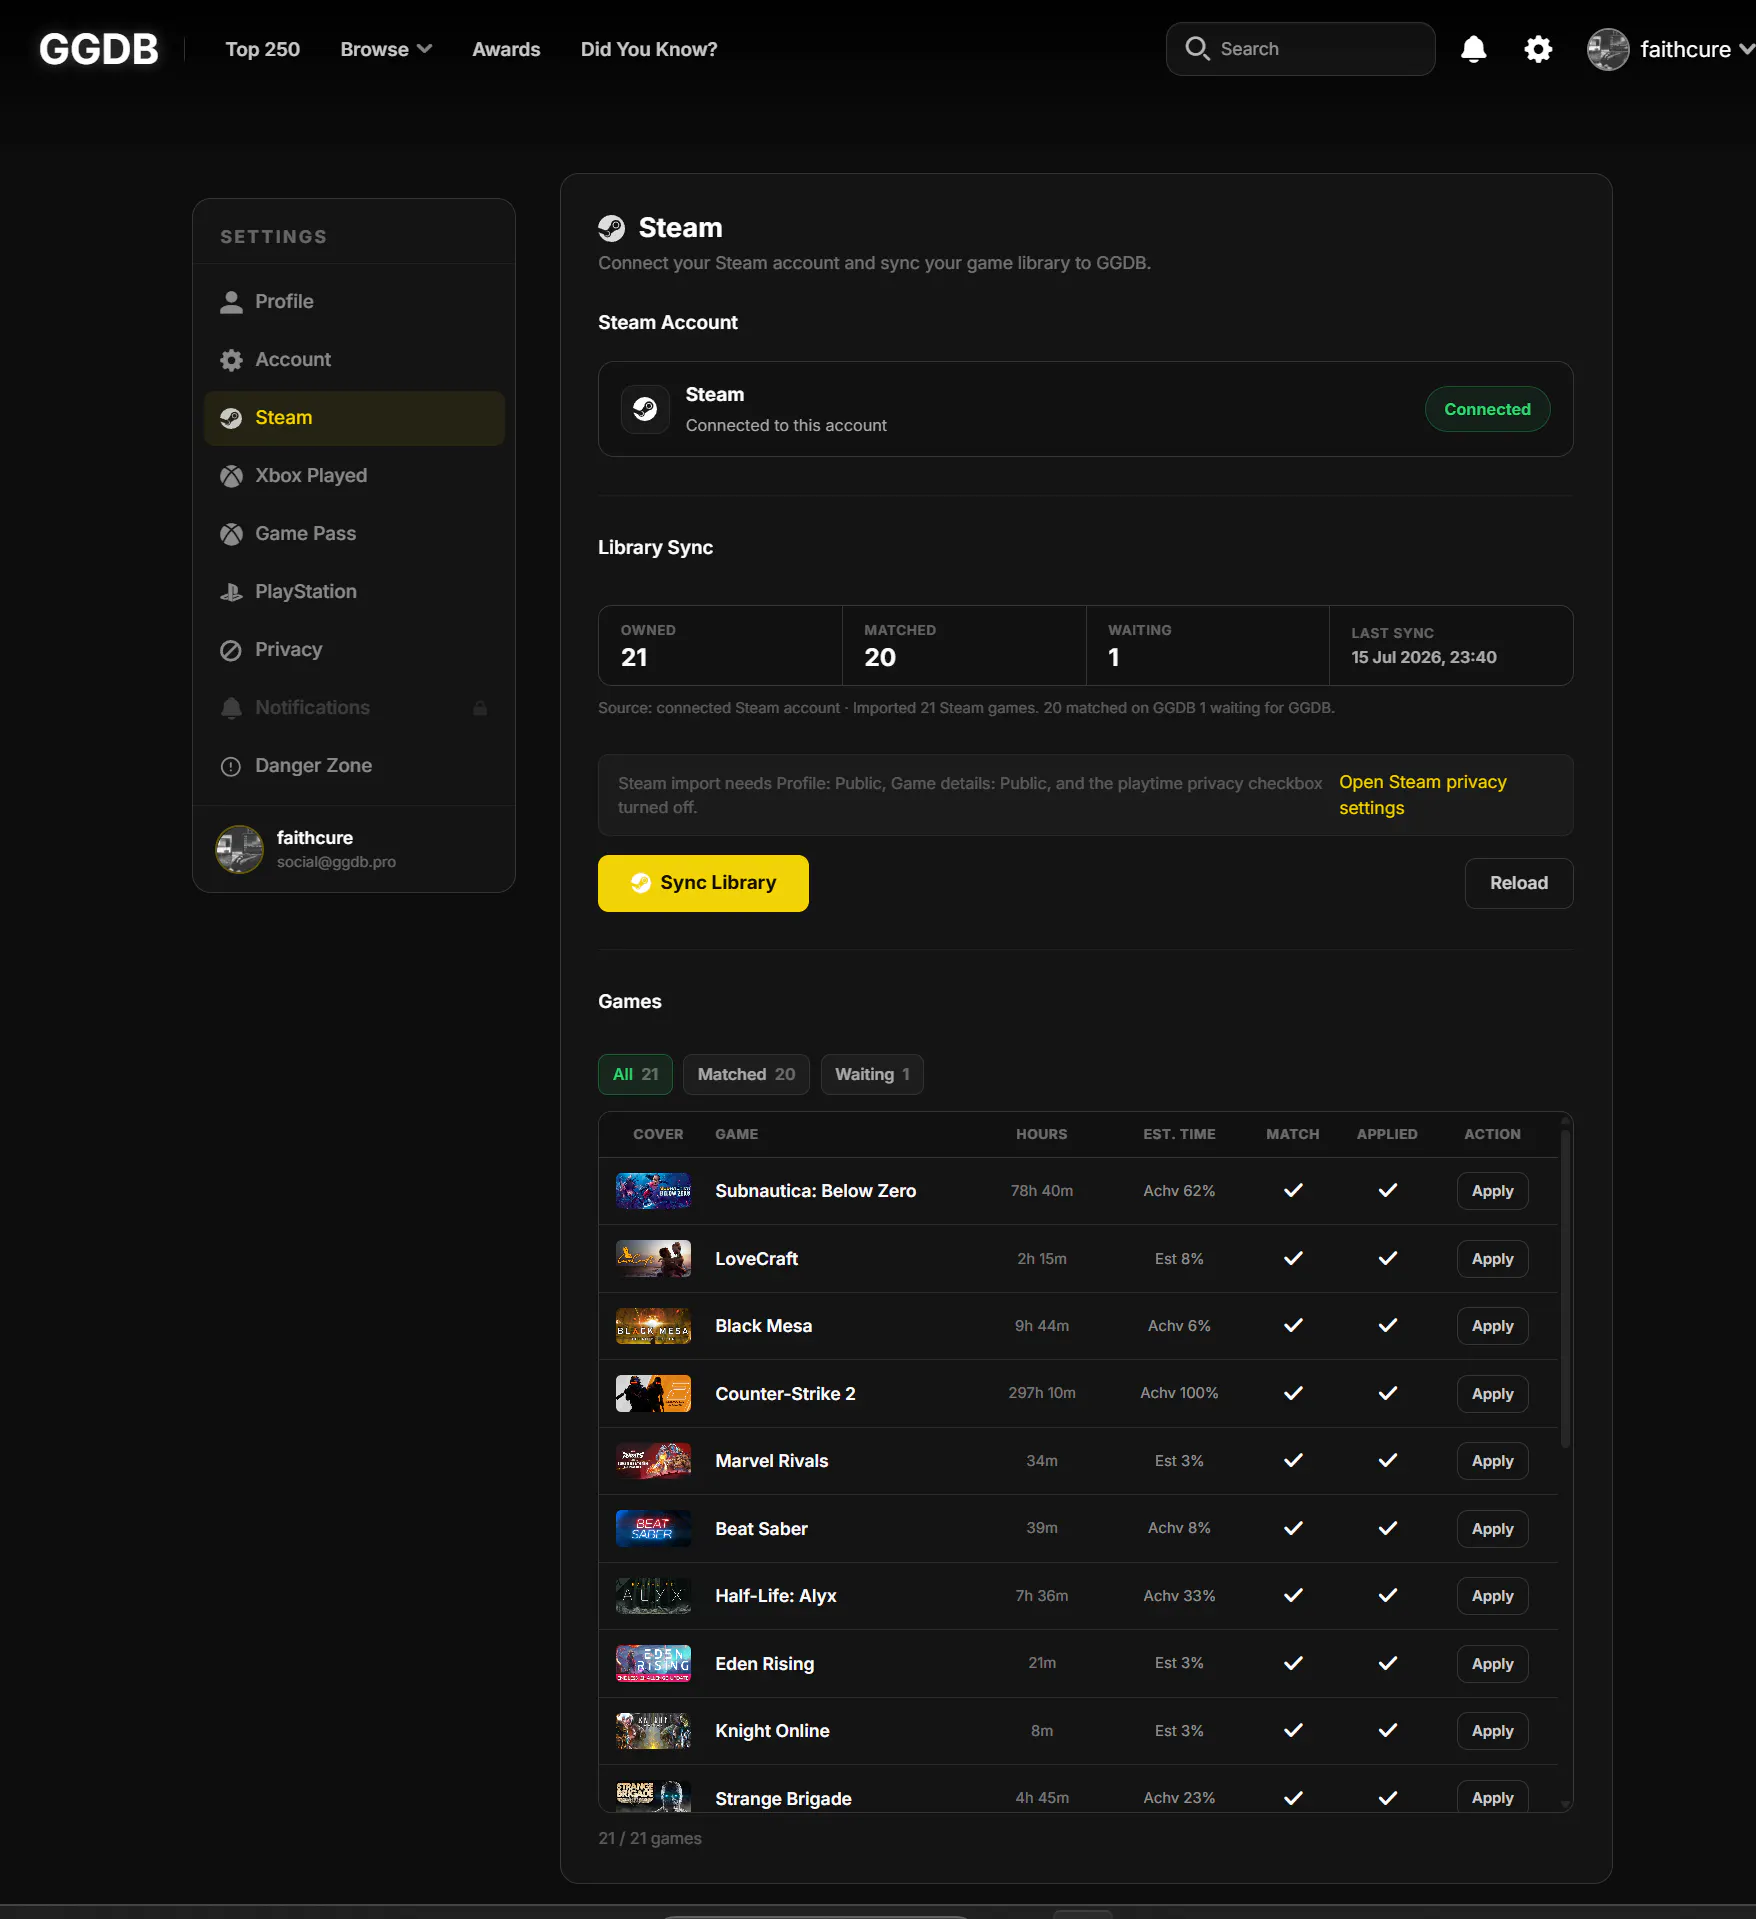1756x1919 pixels.
Task: Click the Profile person icon in sidebar
Action: (231, 301)
